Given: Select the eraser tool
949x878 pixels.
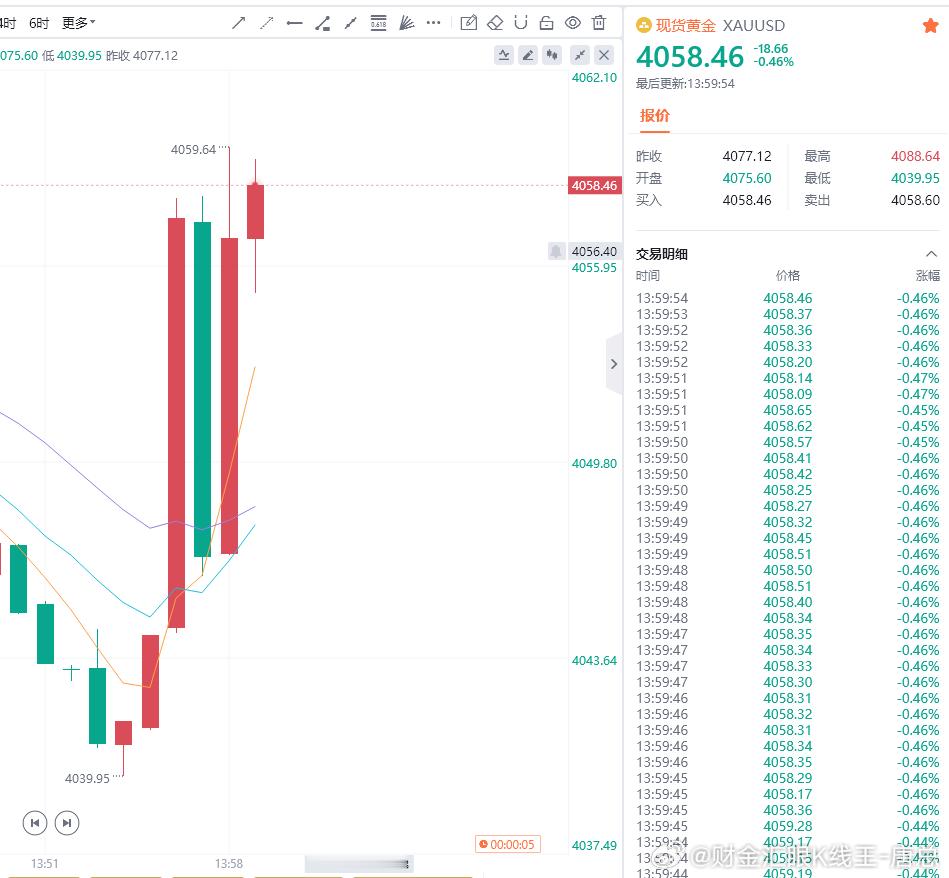Looking at the screenshot, I should (495, 23).
